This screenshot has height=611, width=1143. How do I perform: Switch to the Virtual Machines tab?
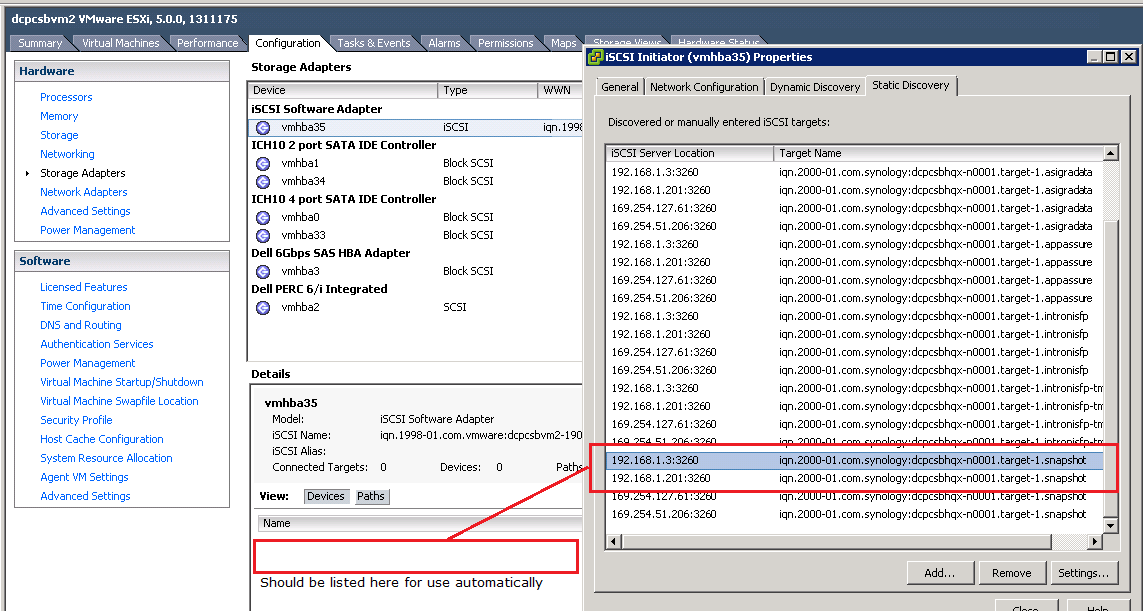coord(120,43)
